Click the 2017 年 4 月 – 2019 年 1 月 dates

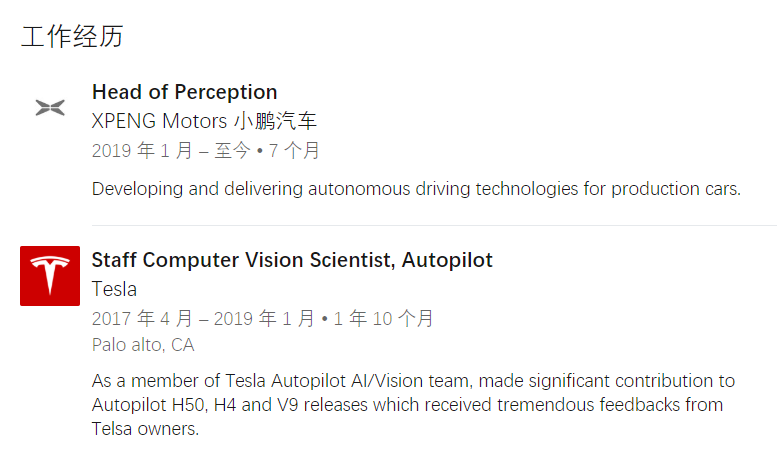point(203,319)
